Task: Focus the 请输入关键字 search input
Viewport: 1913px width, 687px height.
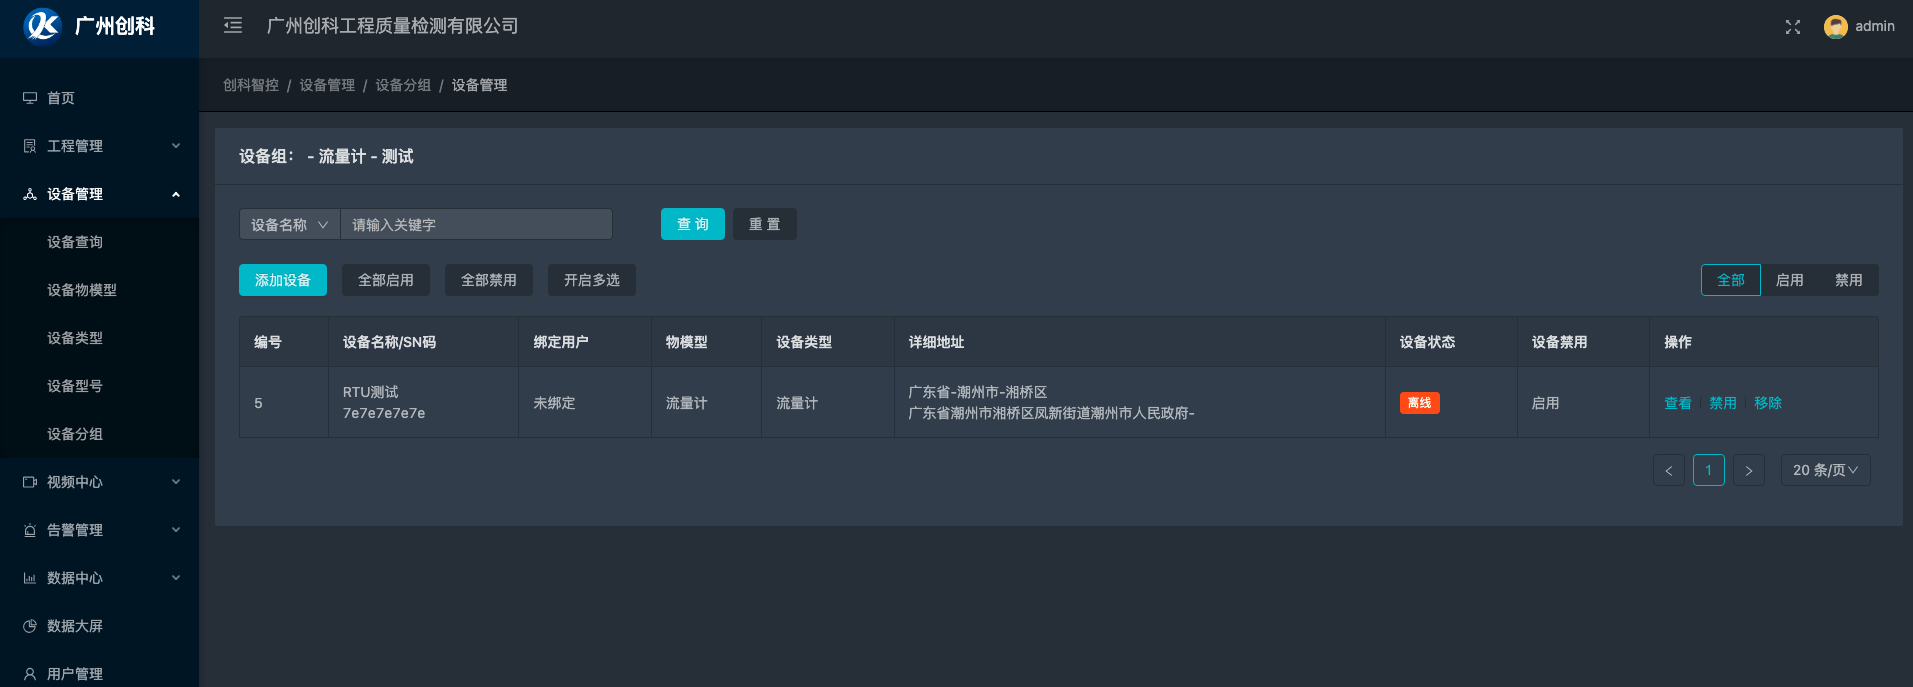Action: point(477,224)
